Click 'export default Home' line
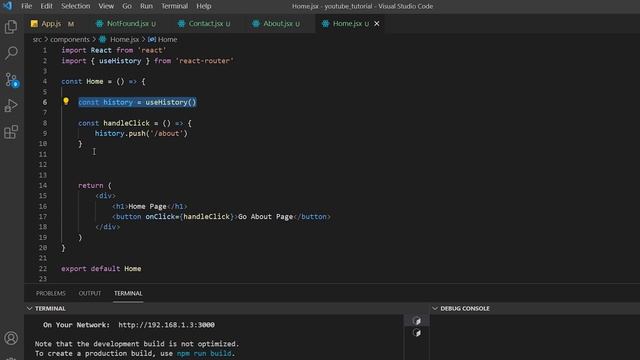 click(101, 269)
